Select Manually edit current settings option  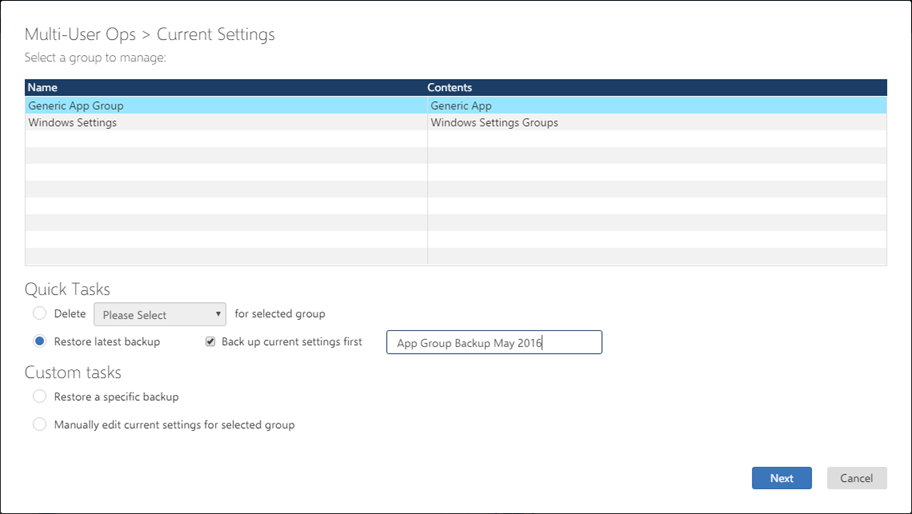pos(40,424)
